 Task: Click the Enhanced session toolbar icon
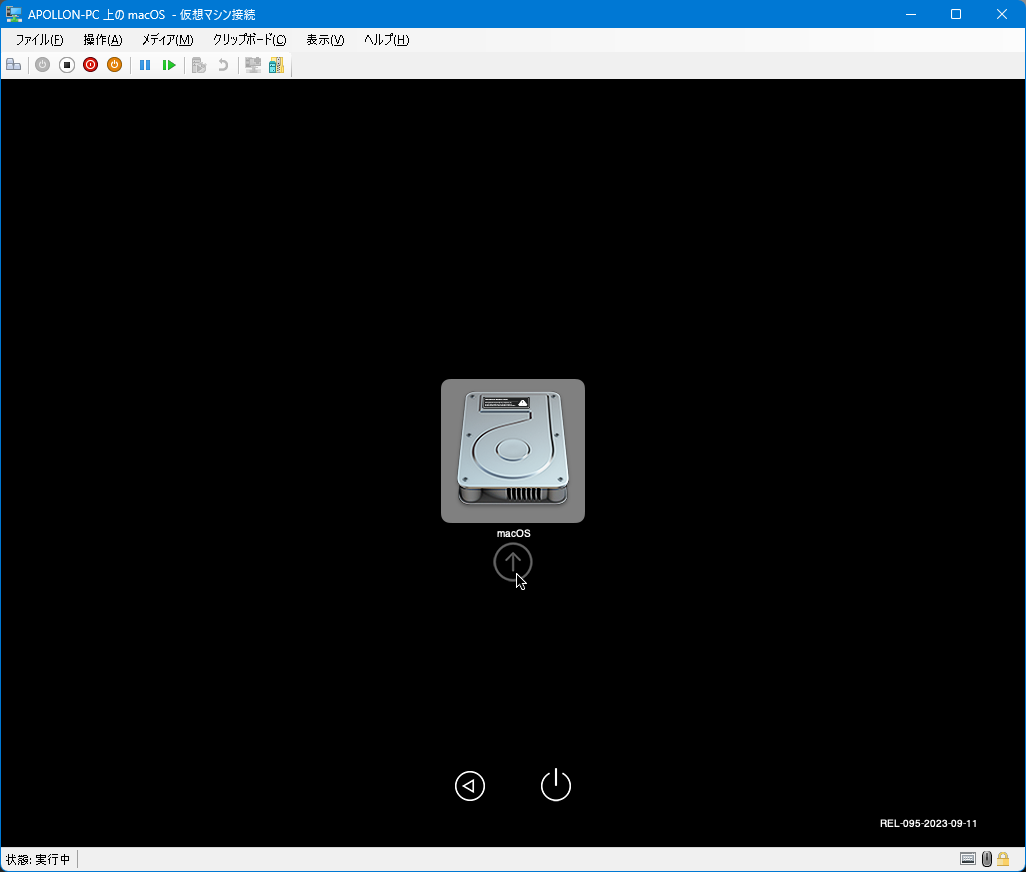click(x=253, y=65)
